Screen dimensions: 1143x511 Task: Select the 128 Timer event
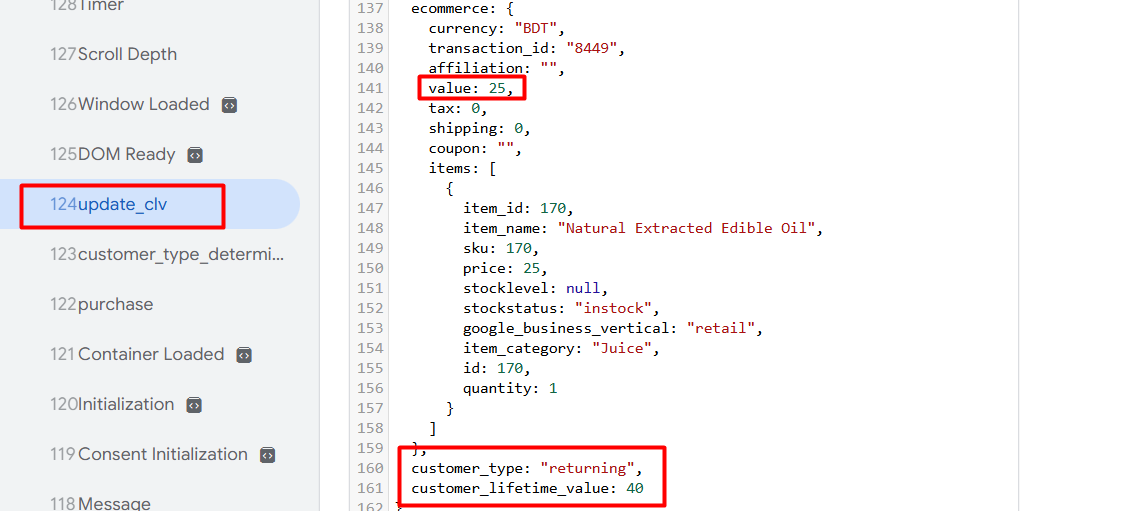pos(88,6)
